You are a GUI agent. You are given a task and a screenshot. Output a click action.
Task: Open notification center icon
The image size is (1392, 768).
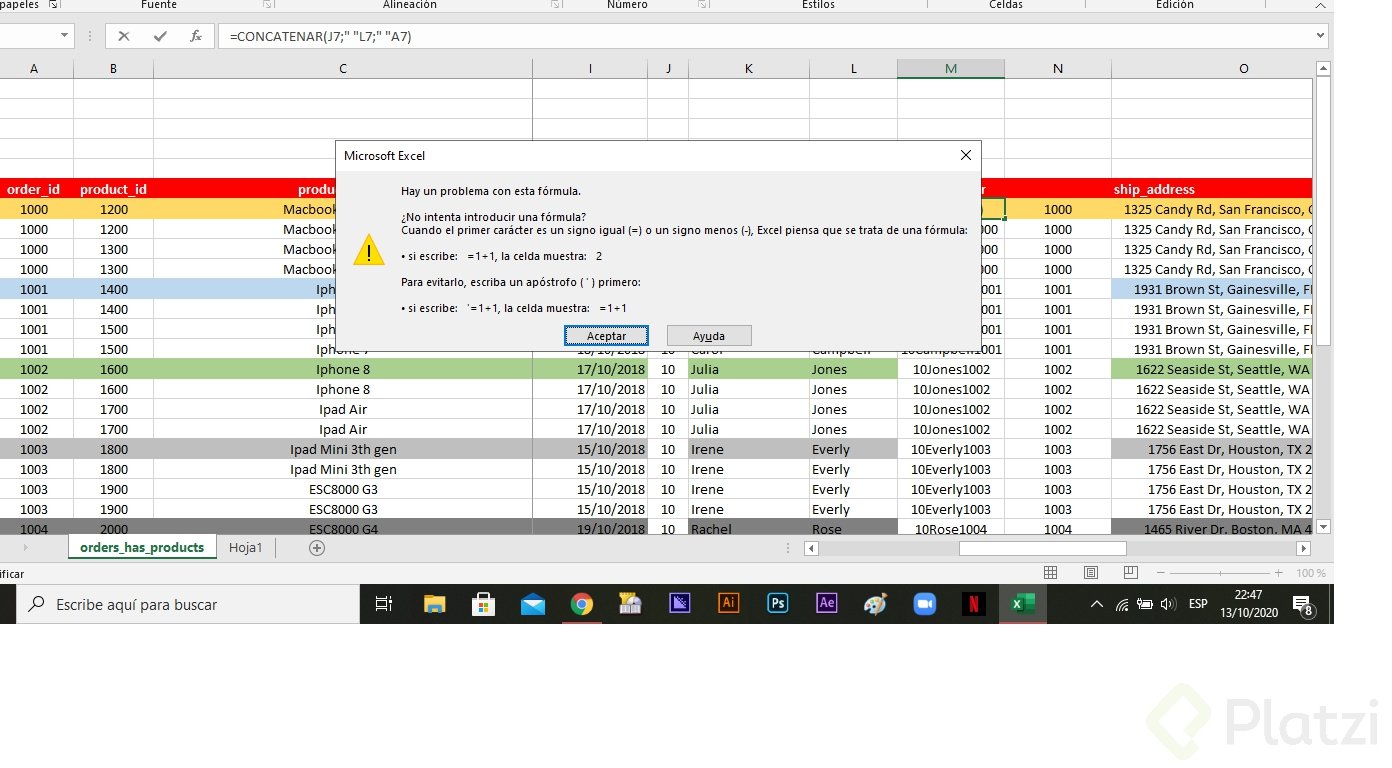pyautogui.click(x=1302, y=605)
